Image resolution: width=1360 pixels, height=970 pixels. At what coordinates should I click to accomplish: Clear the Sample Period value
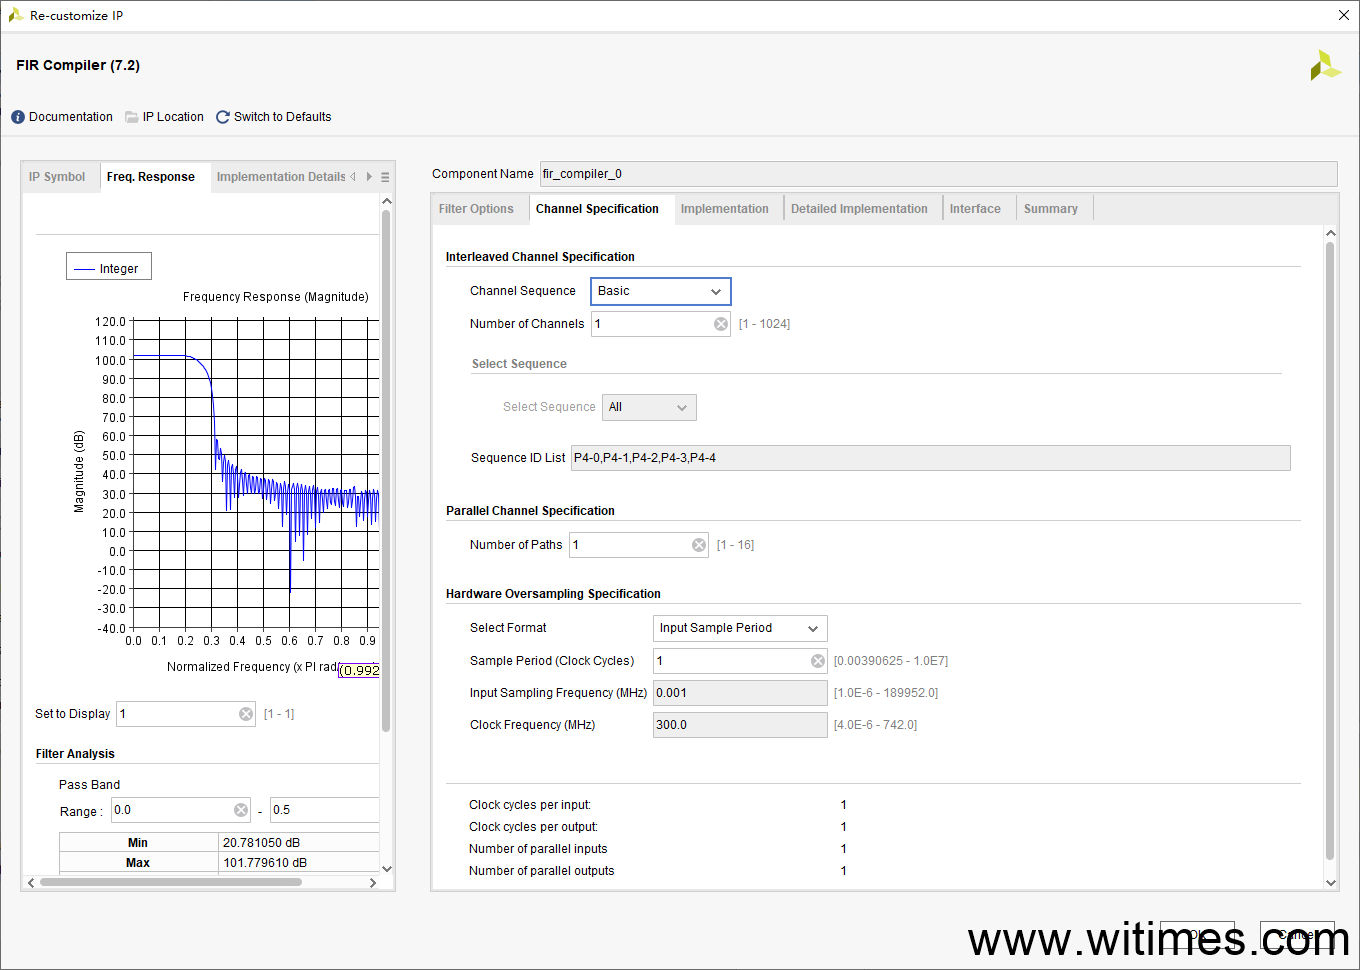click(818, 661)
